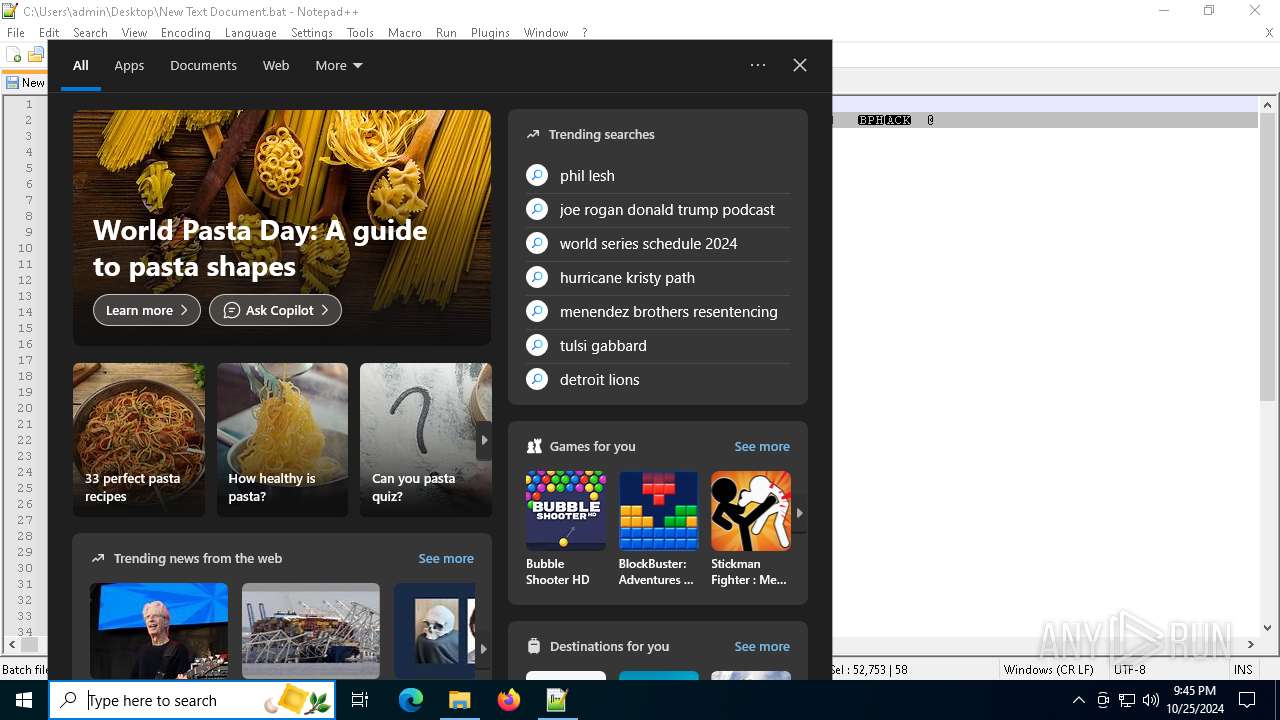The image size is (1280, 720).
Task: Click See more for Destinations for you
Action: (x=762, y=646)
